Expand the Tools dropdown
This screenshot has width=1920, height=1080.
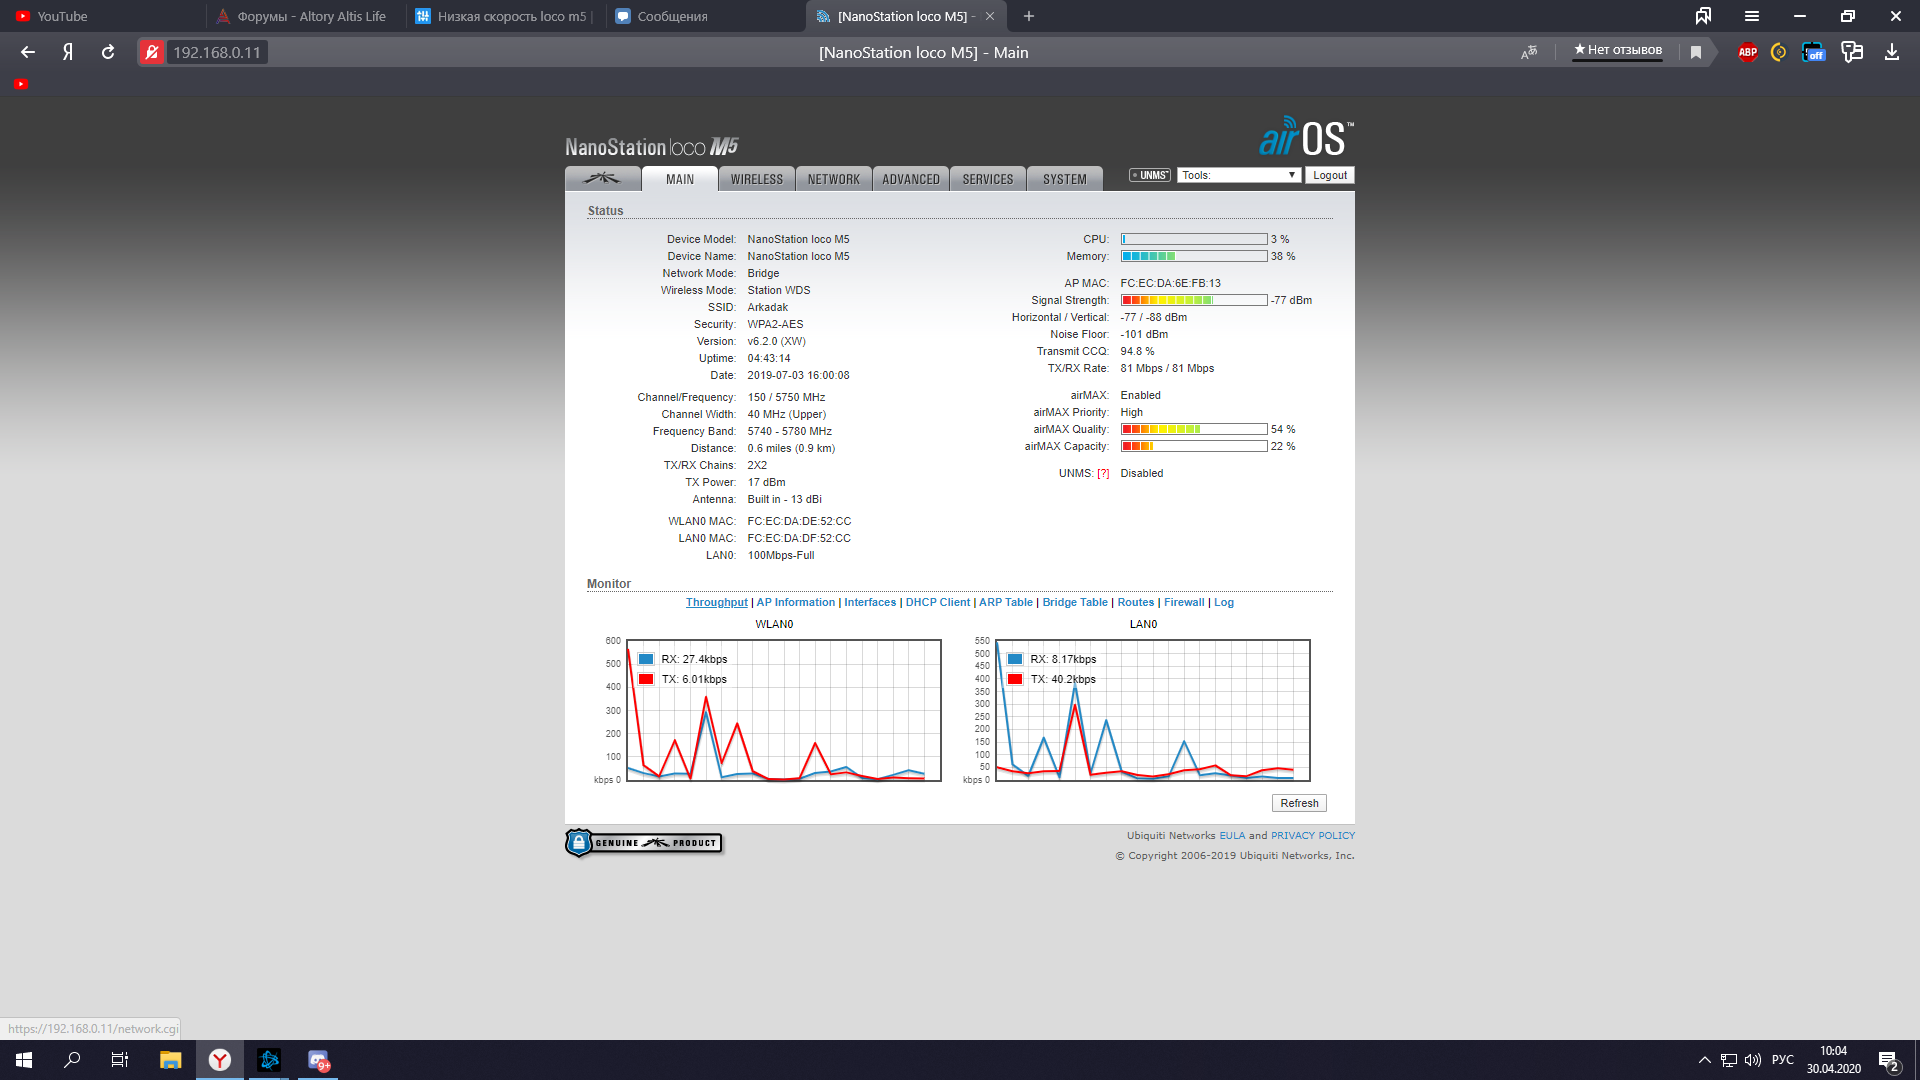coord(1239,175)
